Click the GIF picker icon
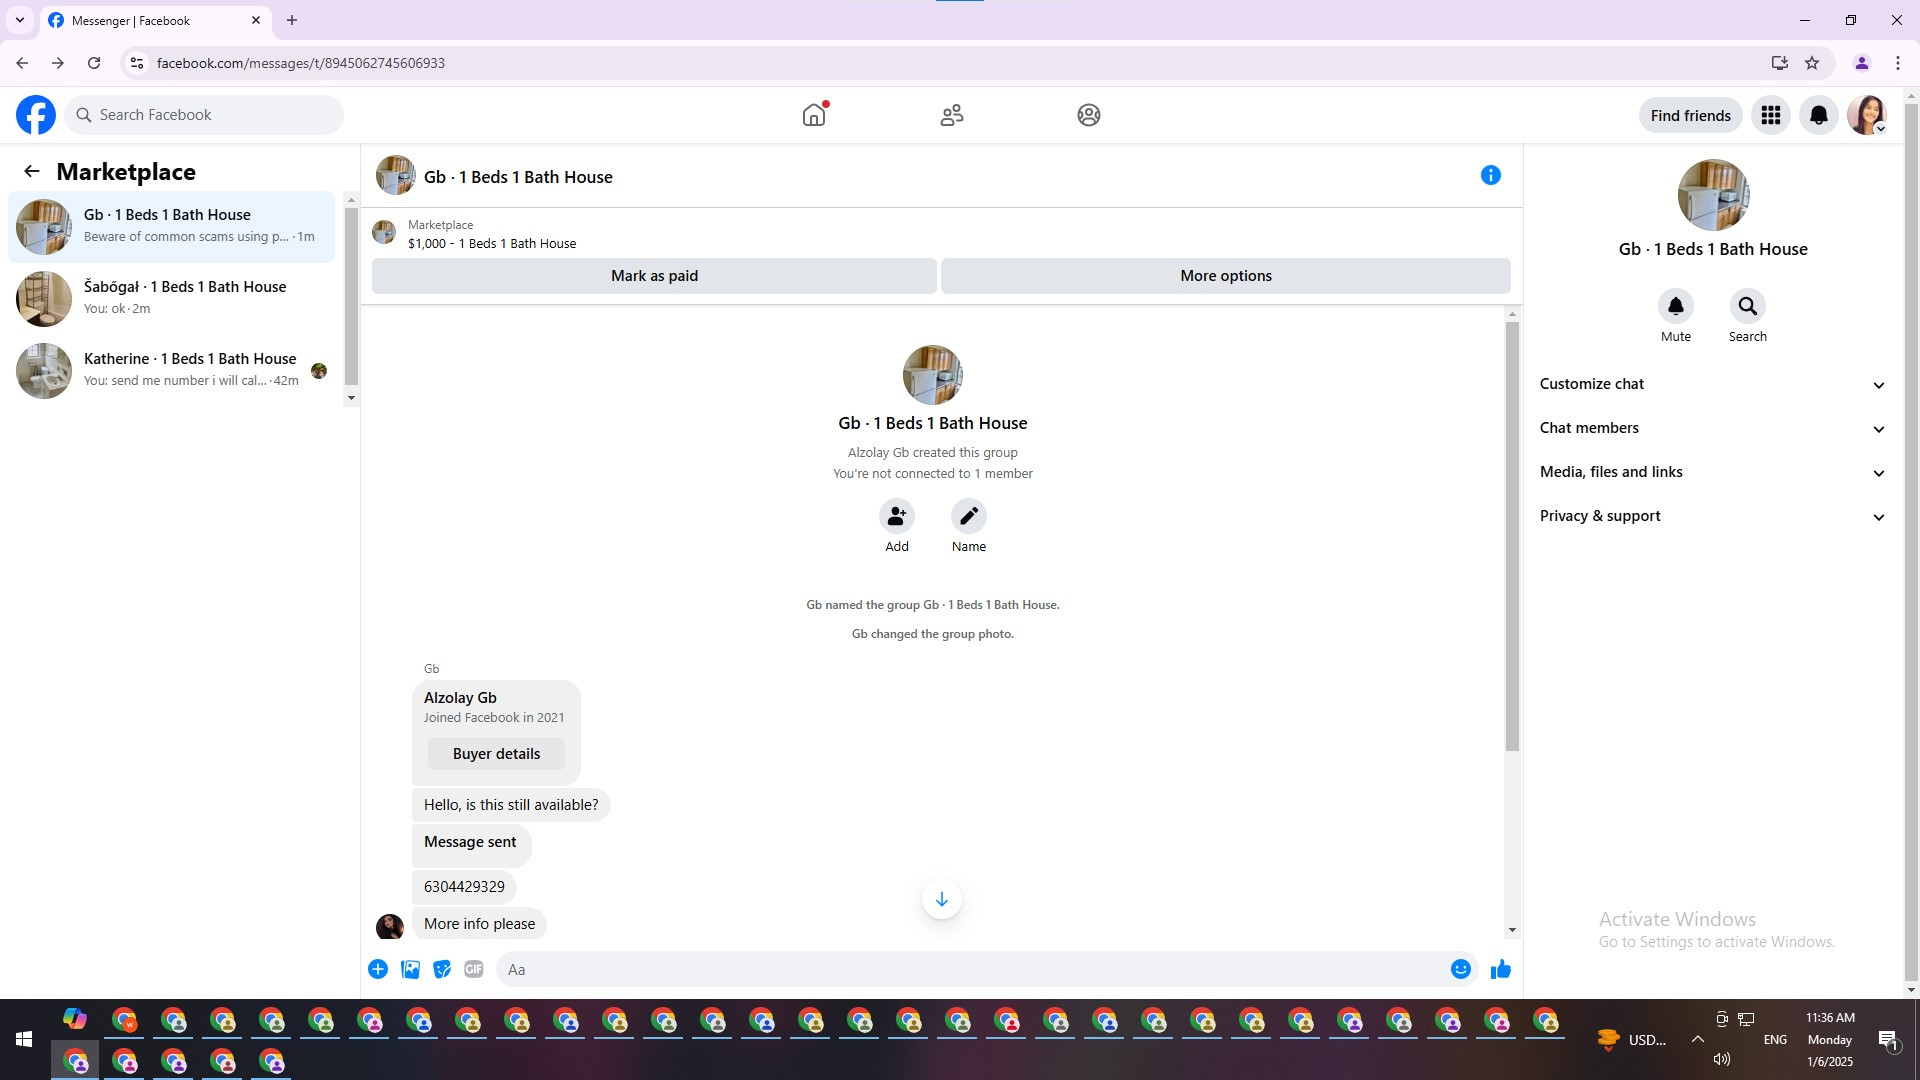This screenshot has width=1920, height=1080. (474, 969)
